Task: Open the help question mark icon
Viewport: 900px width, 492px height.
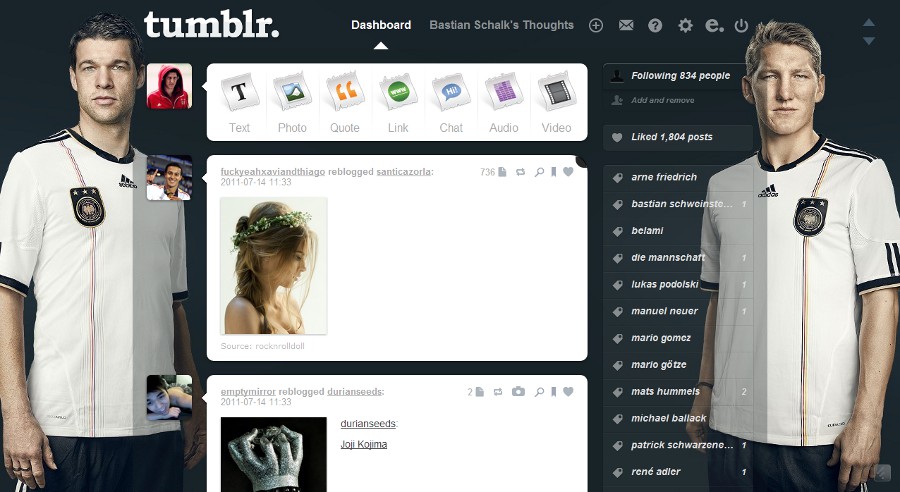Action: tap(655, 25)
